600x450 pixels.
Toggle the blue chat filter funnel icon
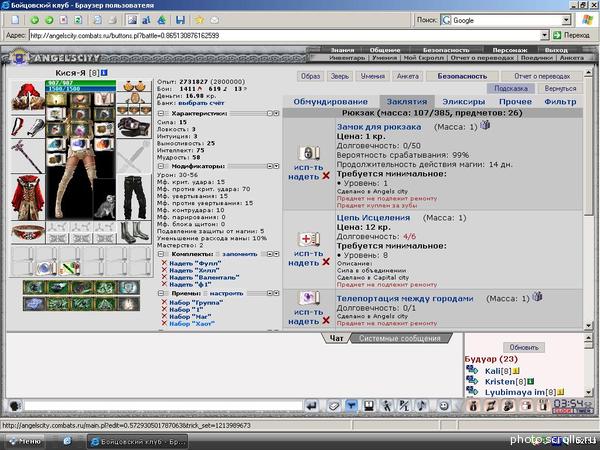pyautogui.click(x=351, y=406)
